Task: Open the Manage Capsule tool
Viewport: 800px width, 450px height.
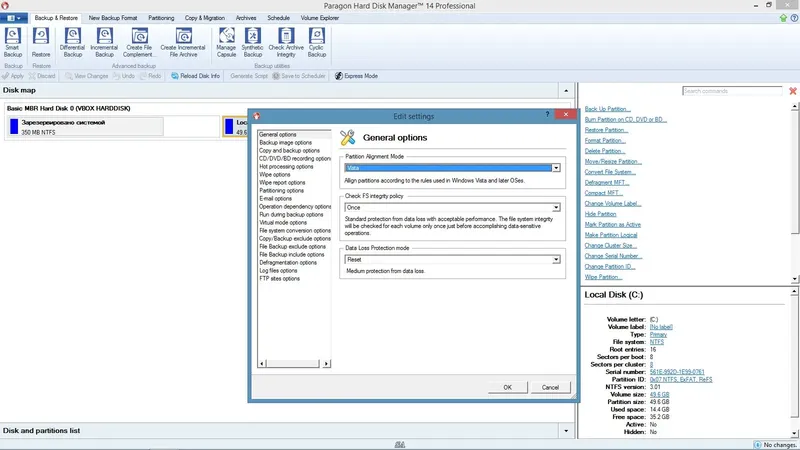Action: 226,42
